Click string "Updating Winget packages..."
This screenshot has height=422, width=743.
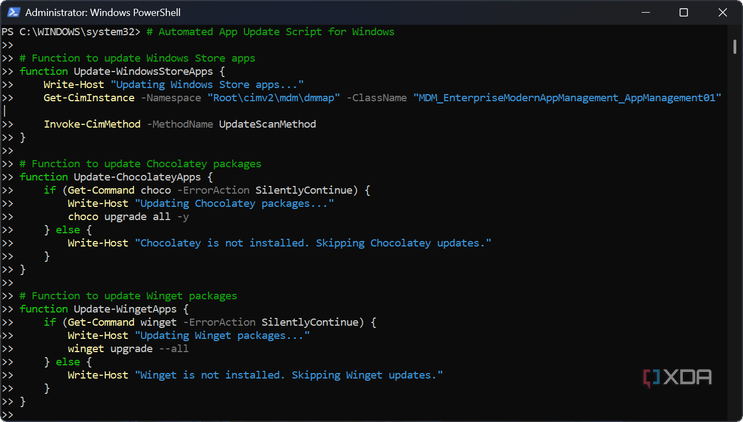tap(222, 336)
